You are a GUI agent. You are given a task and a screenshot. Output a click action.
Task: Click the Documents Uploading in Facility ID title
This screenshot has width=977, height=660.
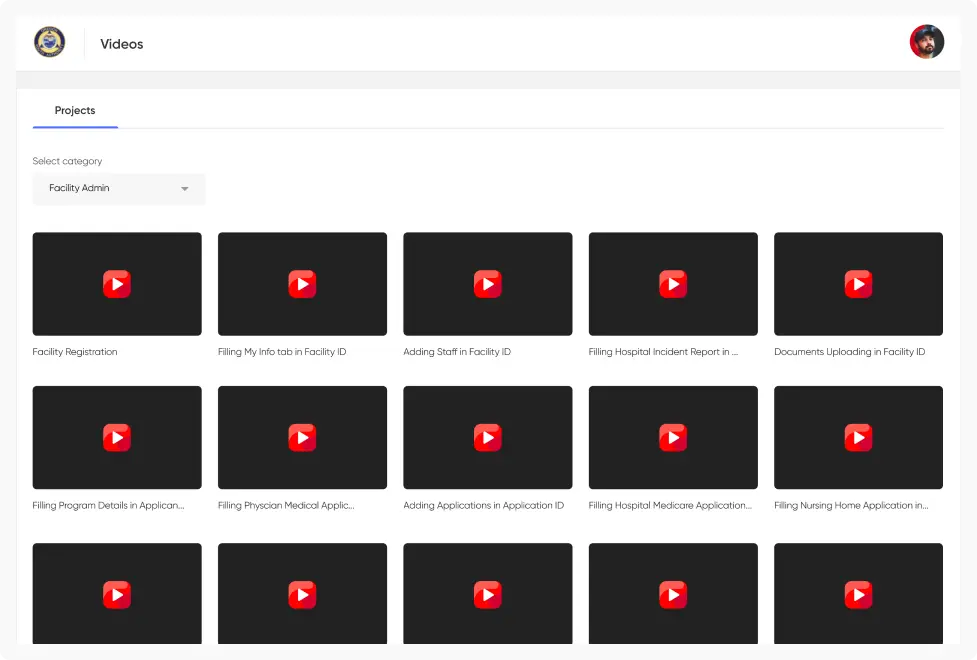(849, 352)
